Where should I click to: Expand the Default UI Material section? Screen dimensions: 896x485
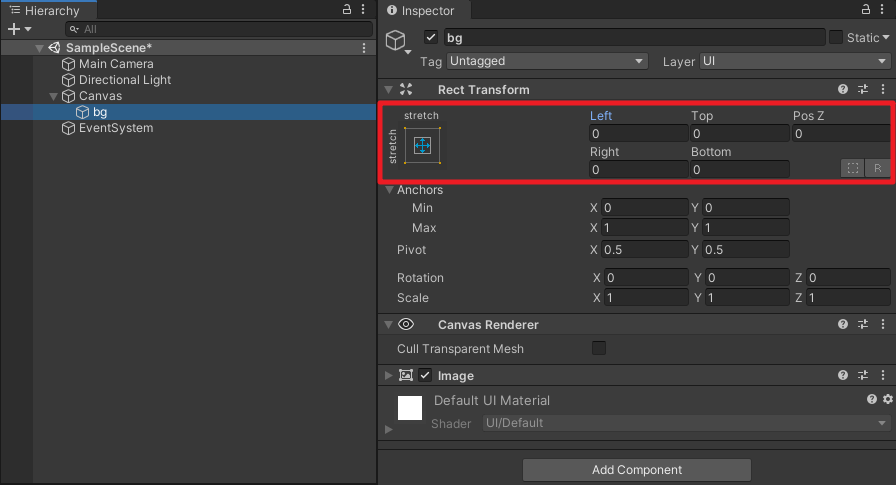(x=389, y=429)
